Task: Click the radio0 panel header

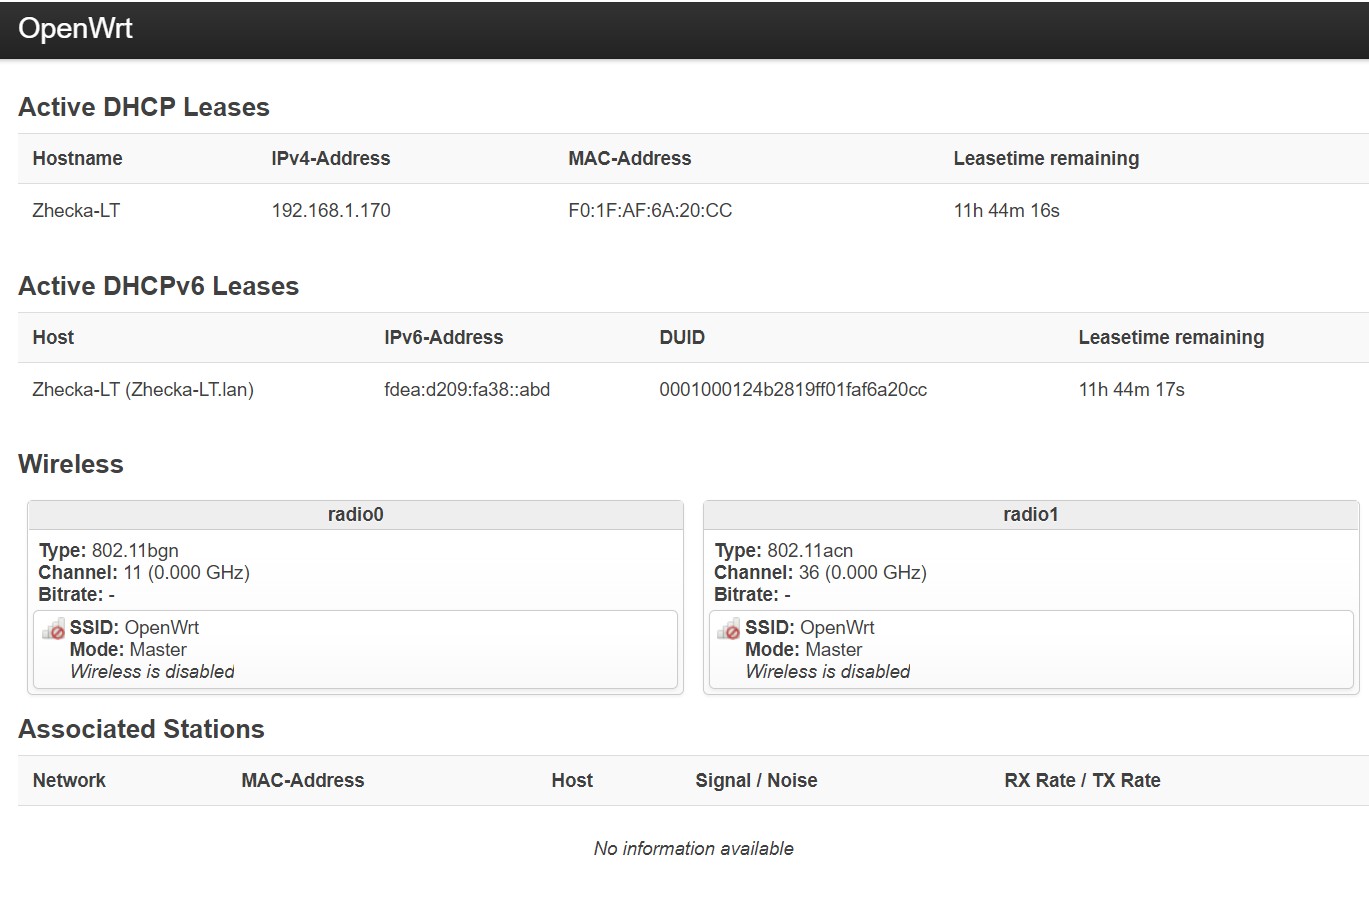Action: point(356,514)
